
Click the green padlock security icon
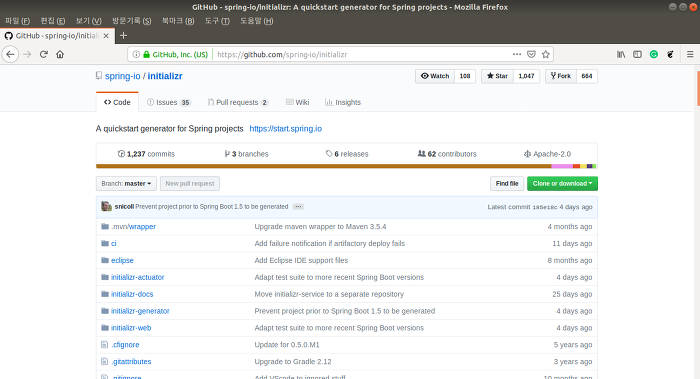pyautogui.click(x=146, y=54)
